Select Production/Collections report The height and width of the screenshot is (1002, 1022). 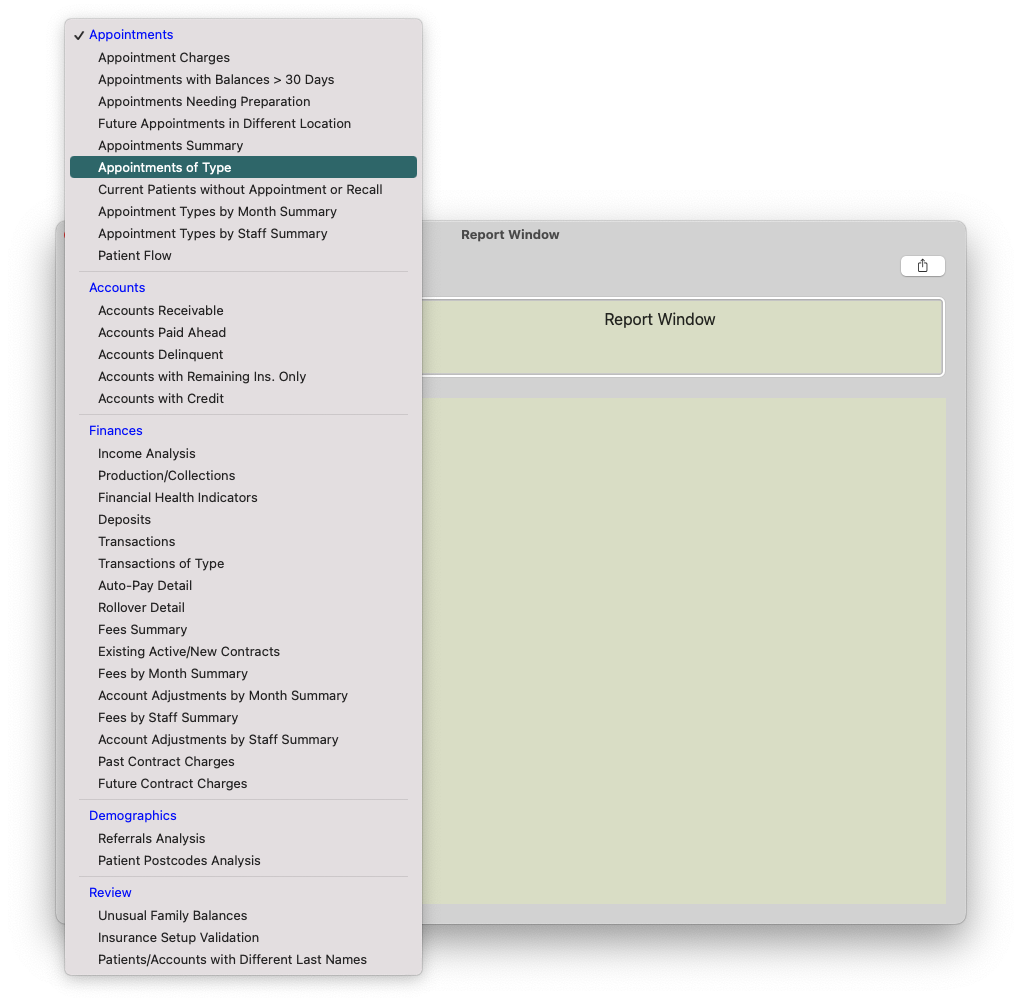tap(166, 475)
